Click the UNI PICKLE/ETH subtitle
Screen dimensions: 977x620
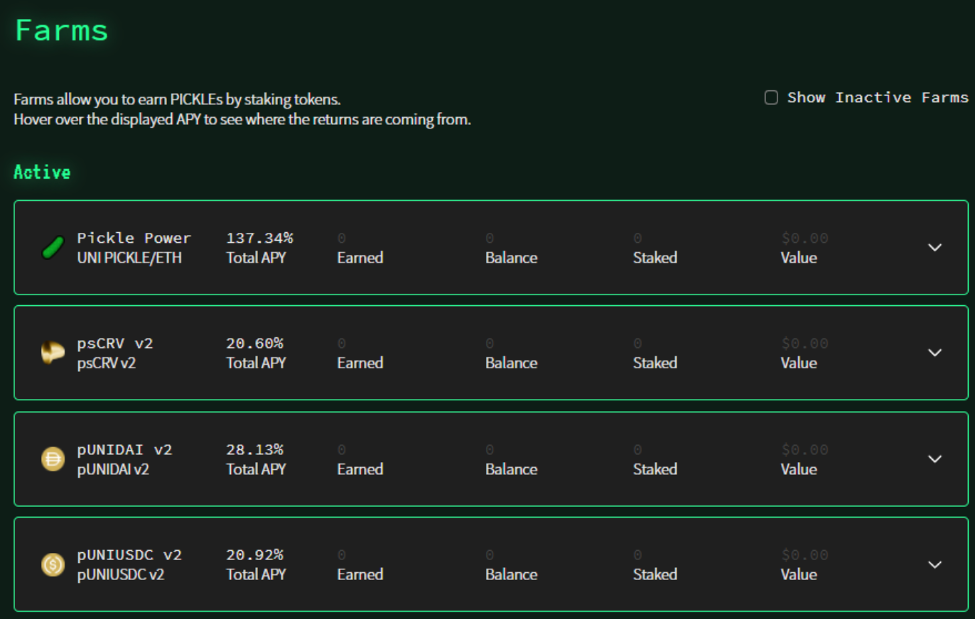pyautogui.click(x=129, y=258)
